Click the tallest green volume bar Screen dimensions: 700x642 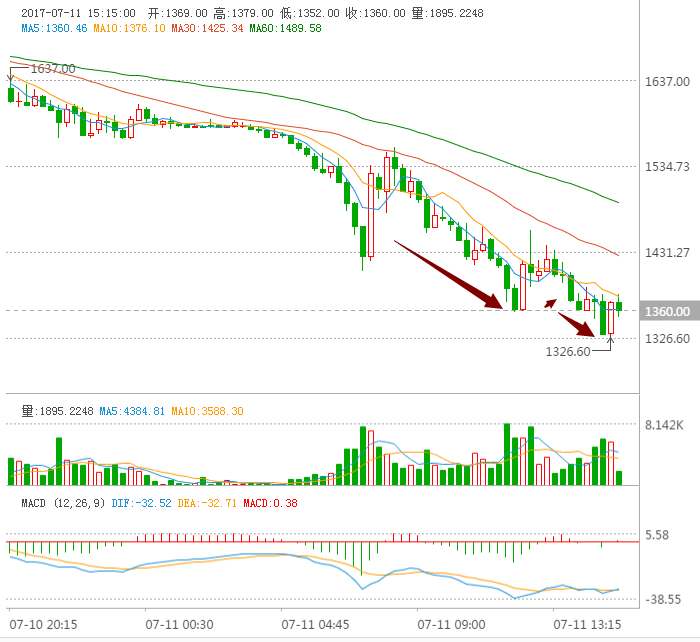(507, 454)
